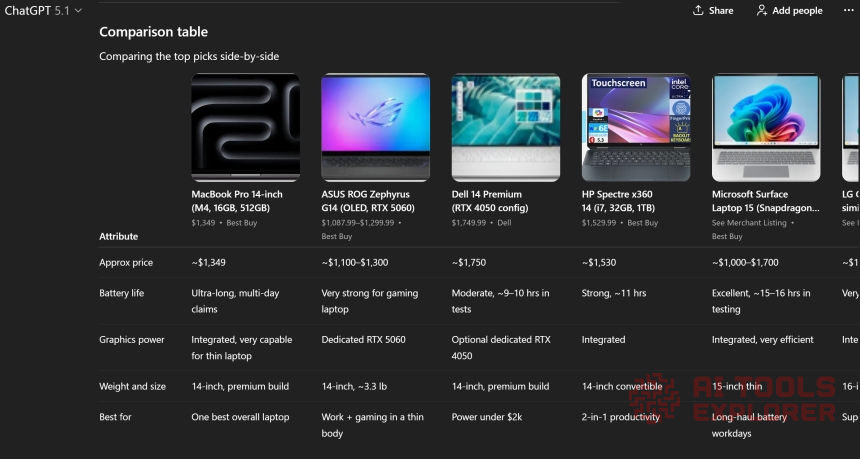The width and height of the screenshot is (860, 459).
Task: Click 'Optional dedicated RTX 4050' cell
Action: point(501,348)
